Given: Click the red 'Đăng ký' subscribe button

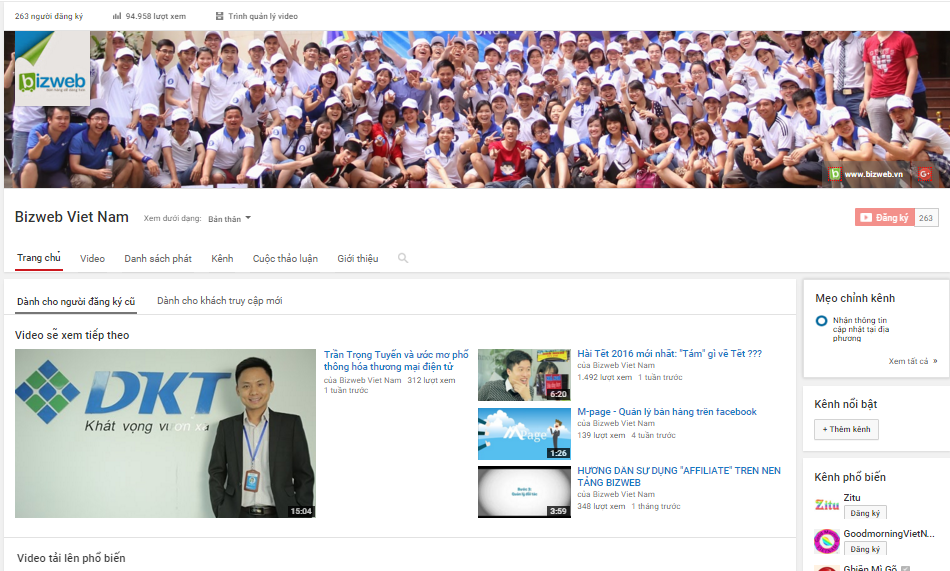Looking at the screenshot, I should tap(884, 218).
